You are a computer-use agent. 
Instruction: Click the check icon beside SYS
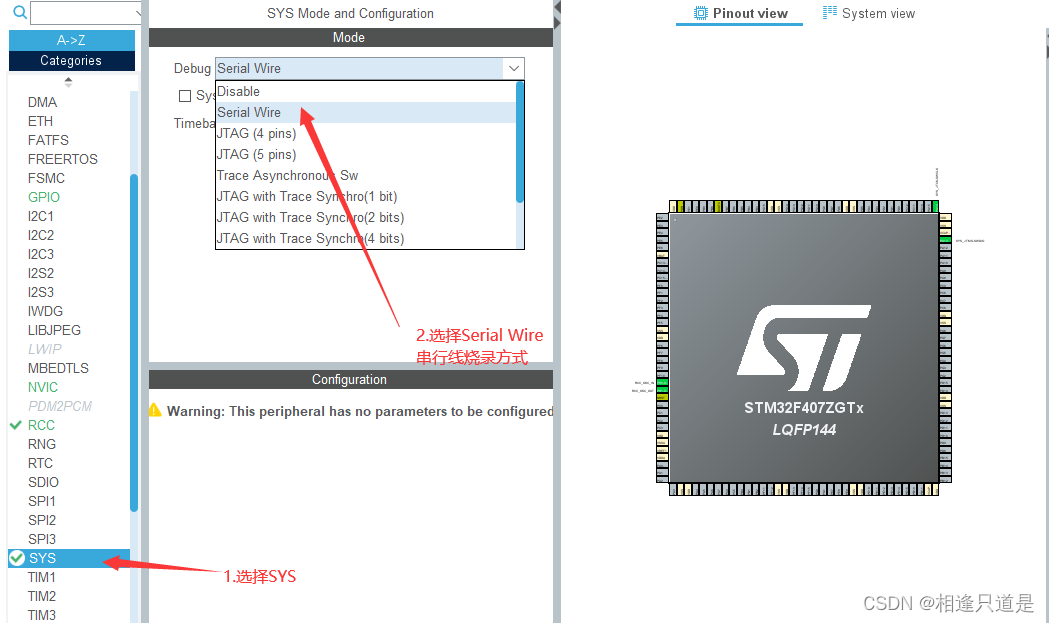pos(17,558)
